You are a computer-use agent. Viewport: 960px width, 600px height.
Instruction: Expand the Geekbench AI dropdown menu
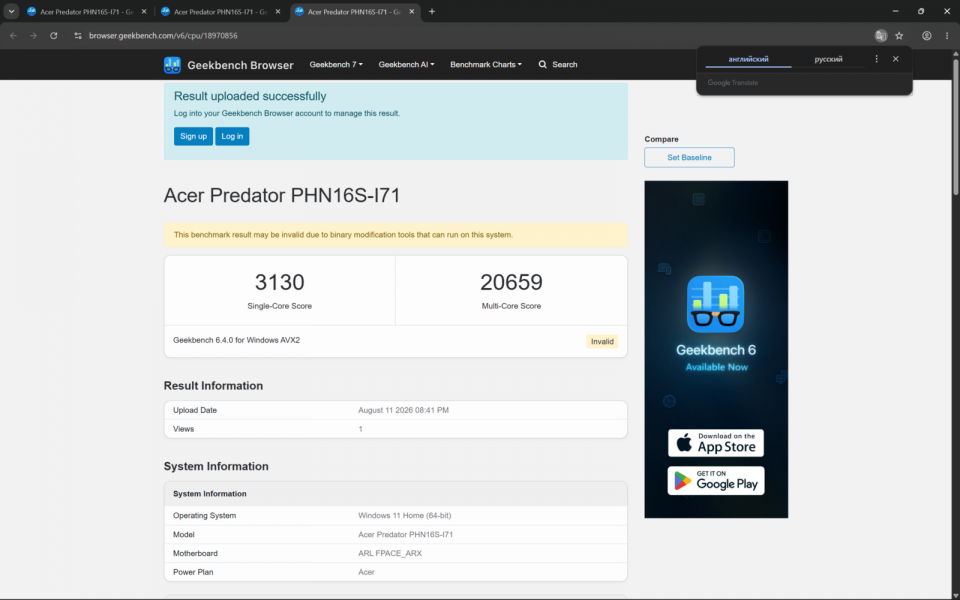pos(406,64)
